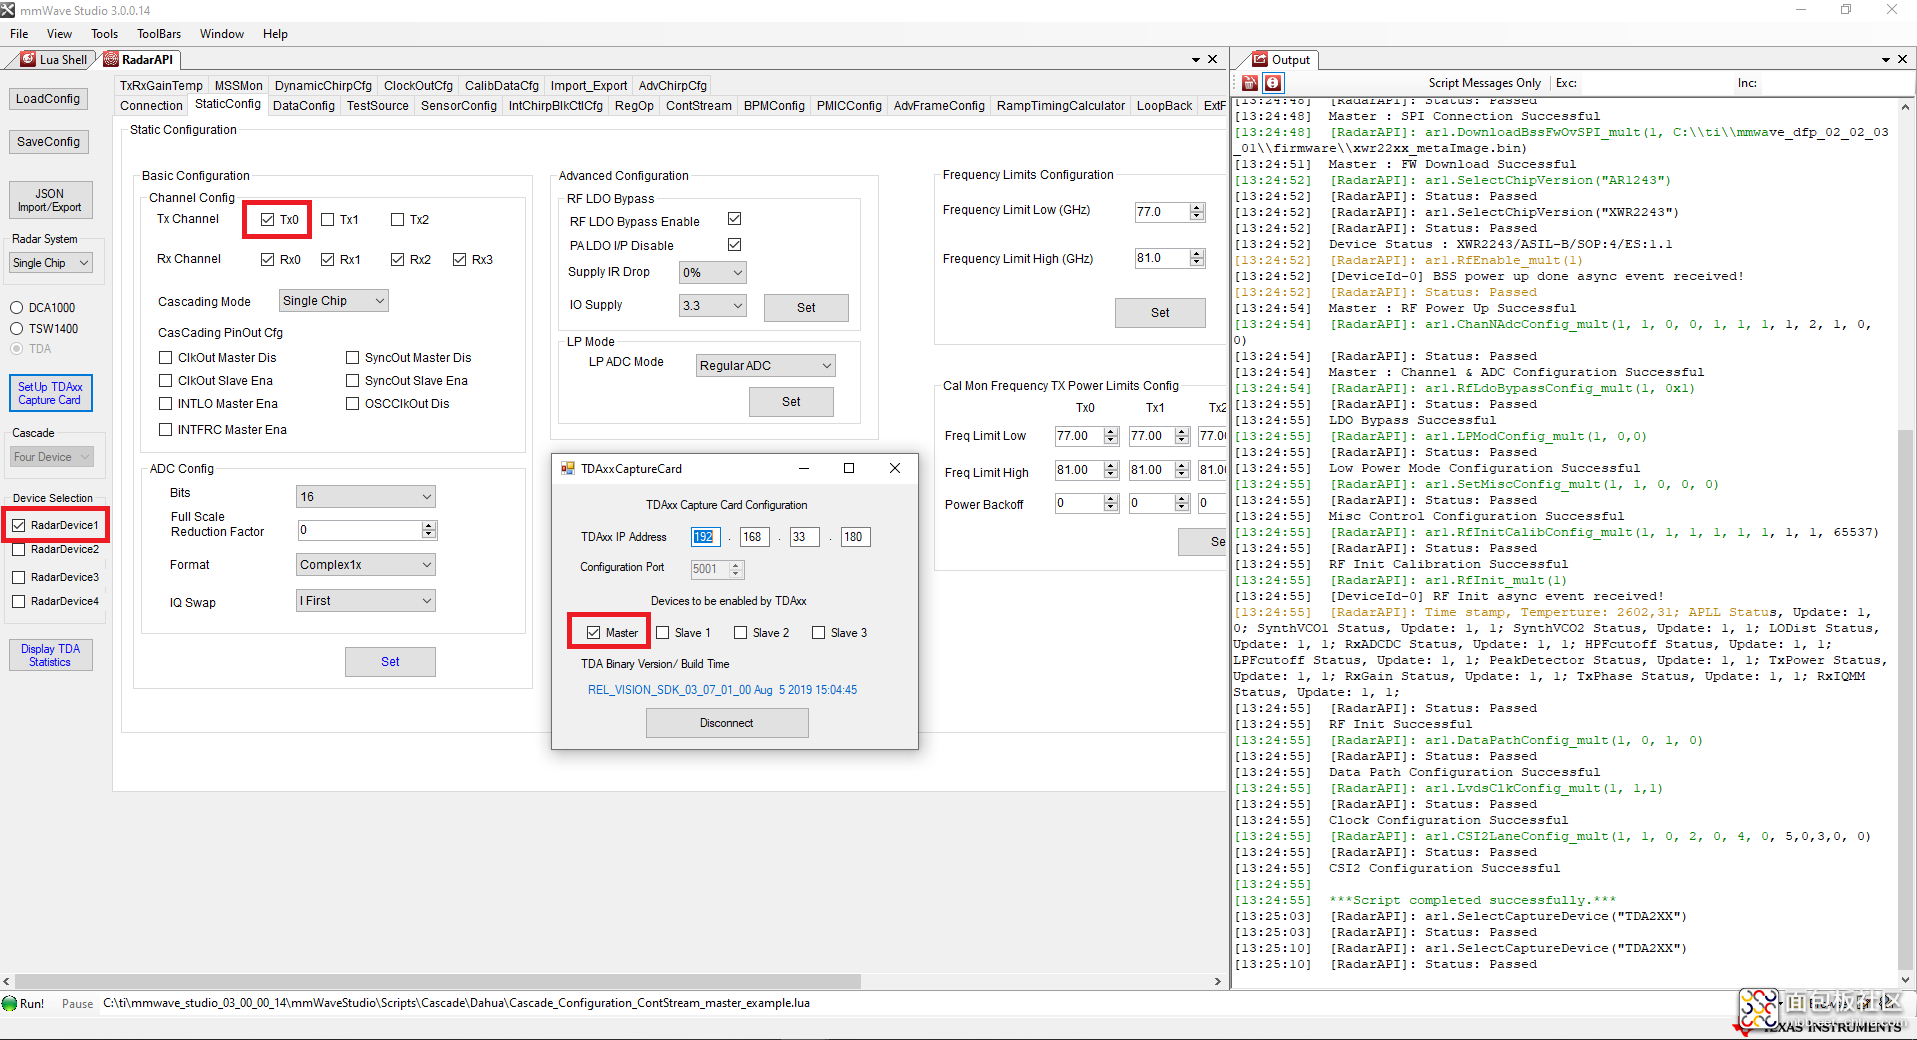
Task: Click the SaveConfig button
Action: click(48, 142)
